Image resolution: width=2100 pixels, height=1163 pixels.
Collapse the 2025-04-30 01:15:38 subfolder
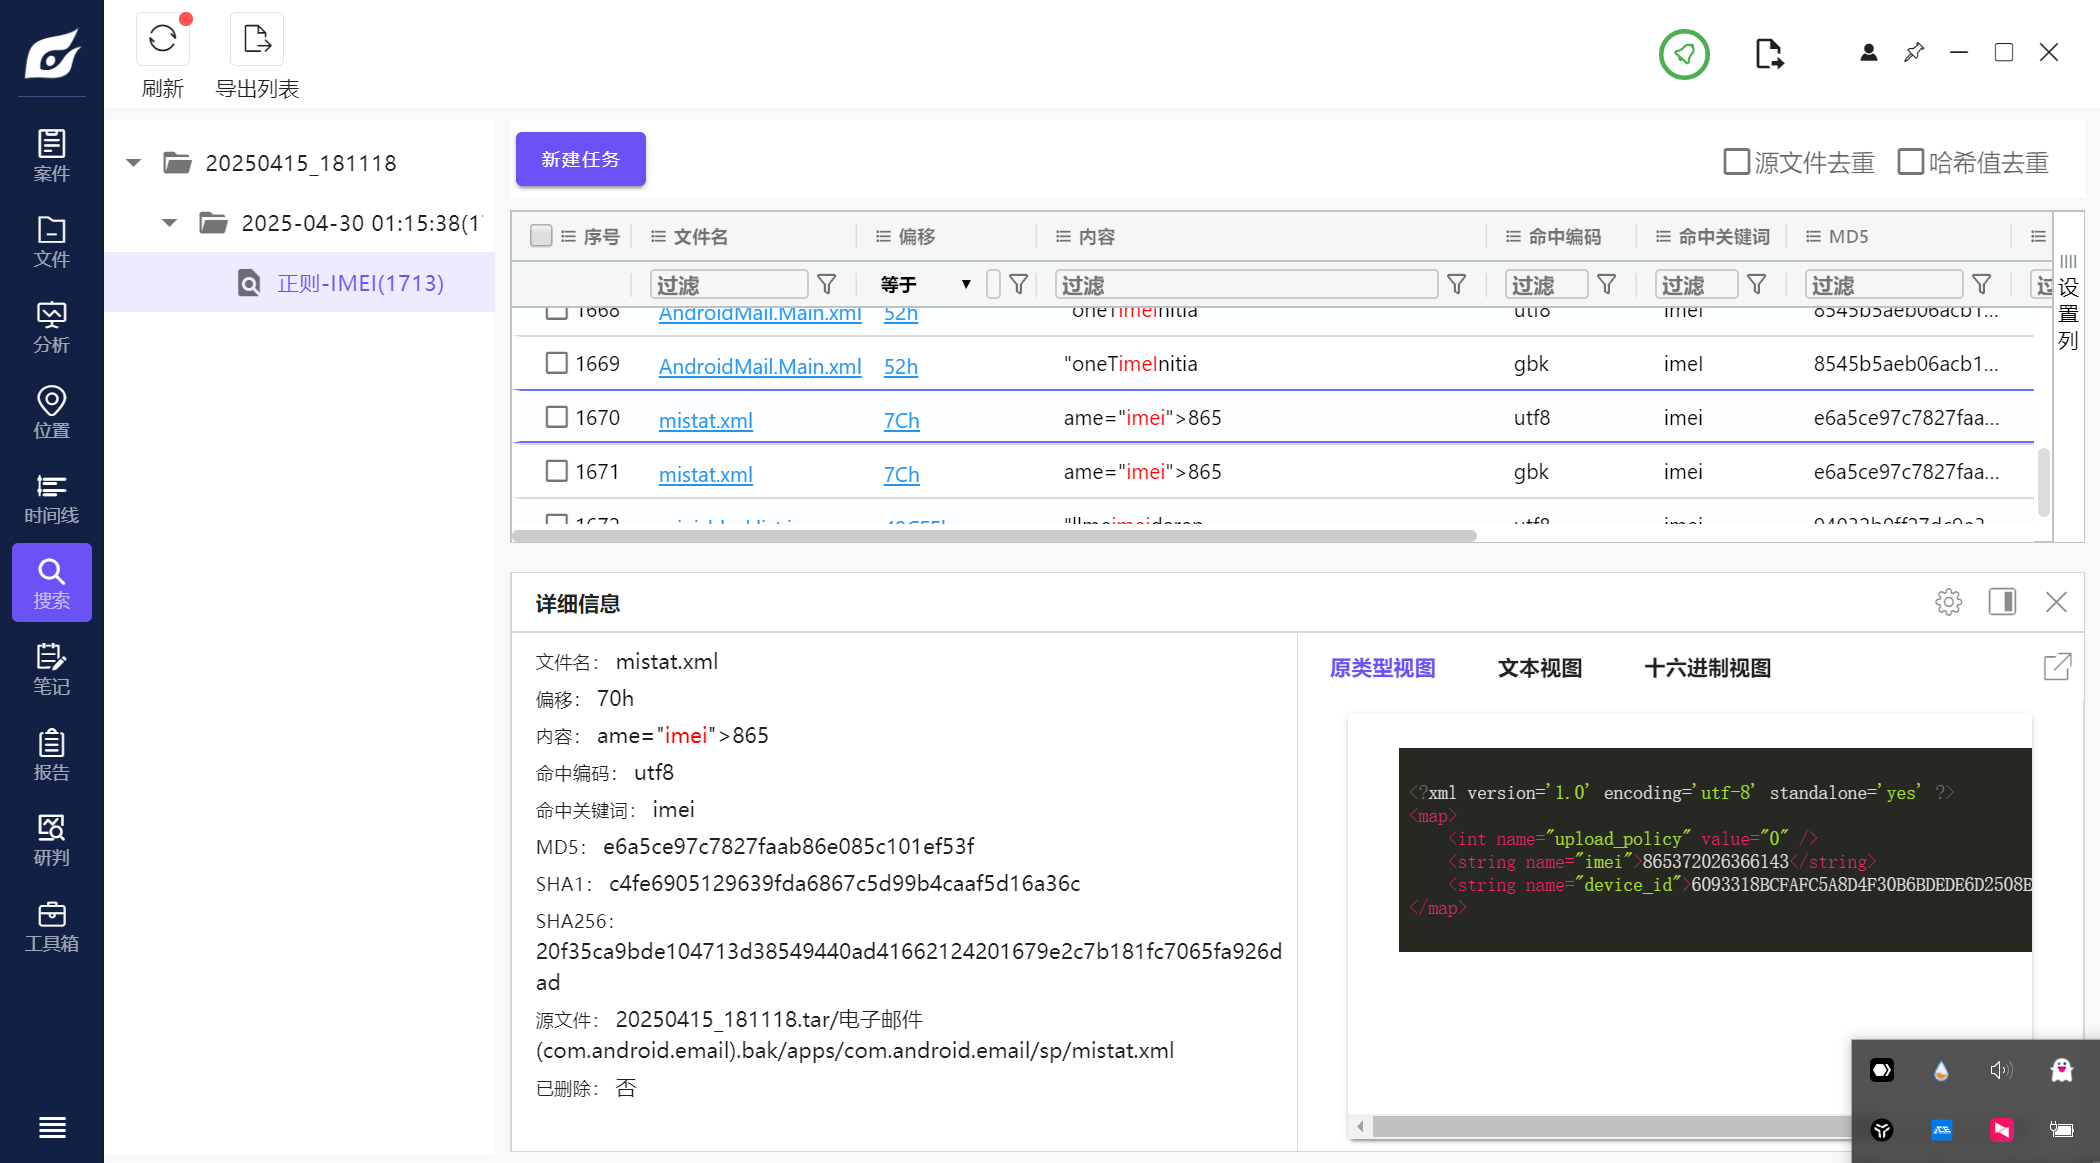click(170, 223)
